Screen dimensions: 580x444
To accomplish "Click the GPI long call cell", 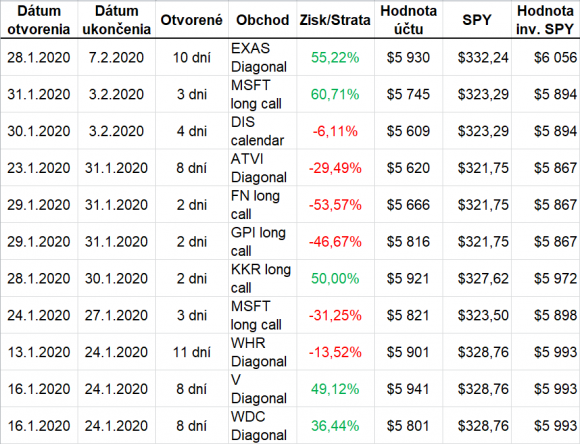I will (262, 242).
